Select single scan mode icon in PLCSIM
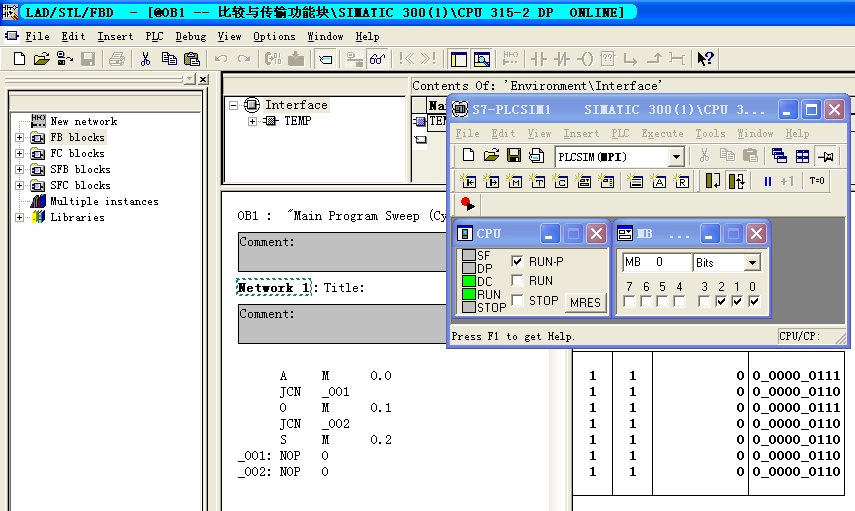The height and width of the screenshot is (511, 855). 713,181
